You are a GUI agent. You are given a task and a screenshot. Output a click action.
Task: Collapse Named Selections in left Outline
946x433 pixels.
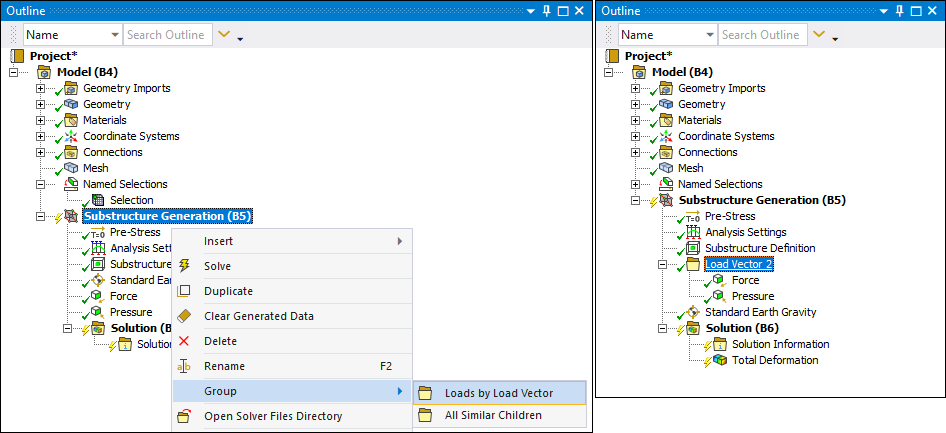[40, 184]
